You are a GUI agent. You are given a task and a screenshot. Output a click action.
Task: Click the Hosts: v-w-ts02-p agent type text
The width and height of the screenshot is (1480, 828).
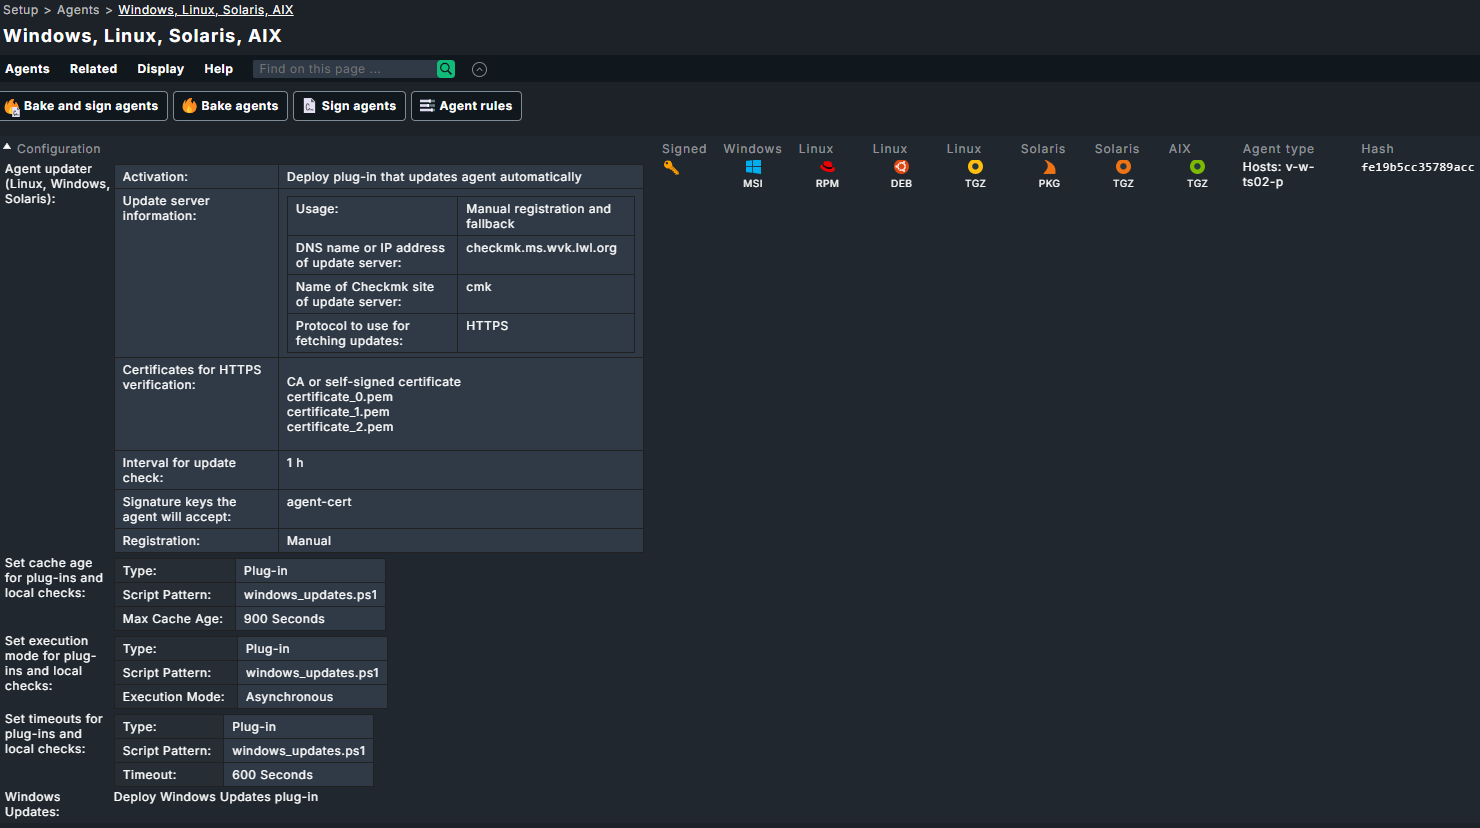click(1278, 174)
